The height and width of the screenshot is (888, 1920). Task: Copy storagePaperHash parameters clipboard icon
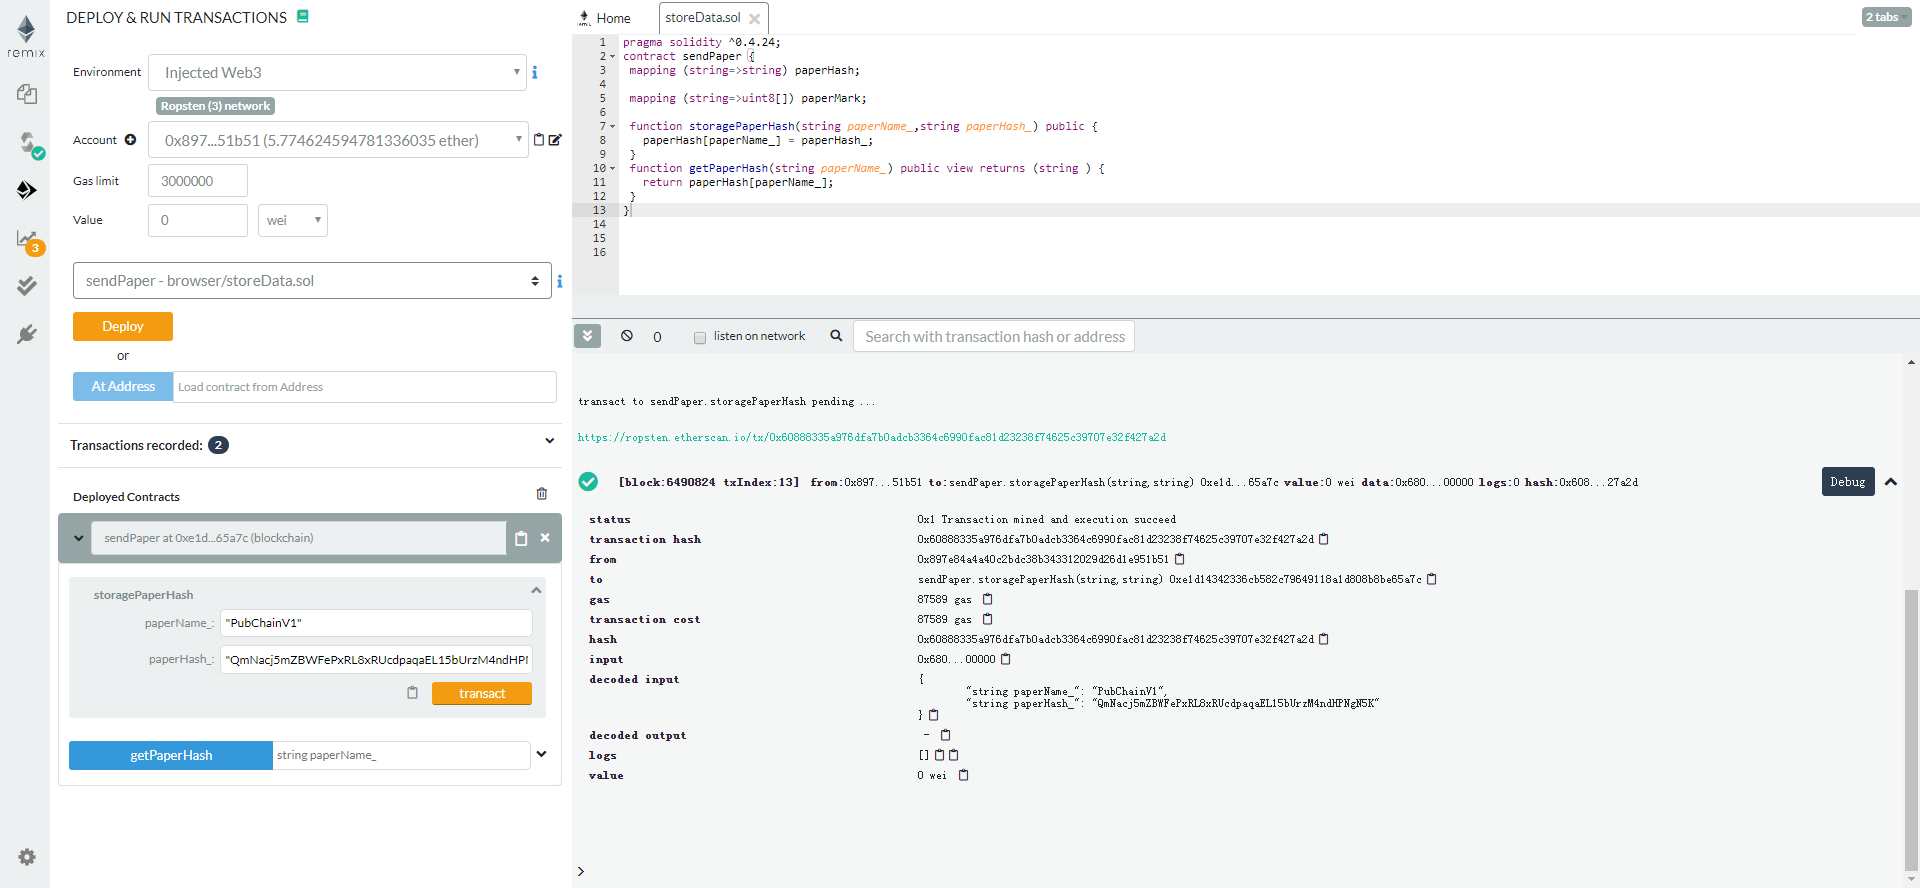pos(412,693)
